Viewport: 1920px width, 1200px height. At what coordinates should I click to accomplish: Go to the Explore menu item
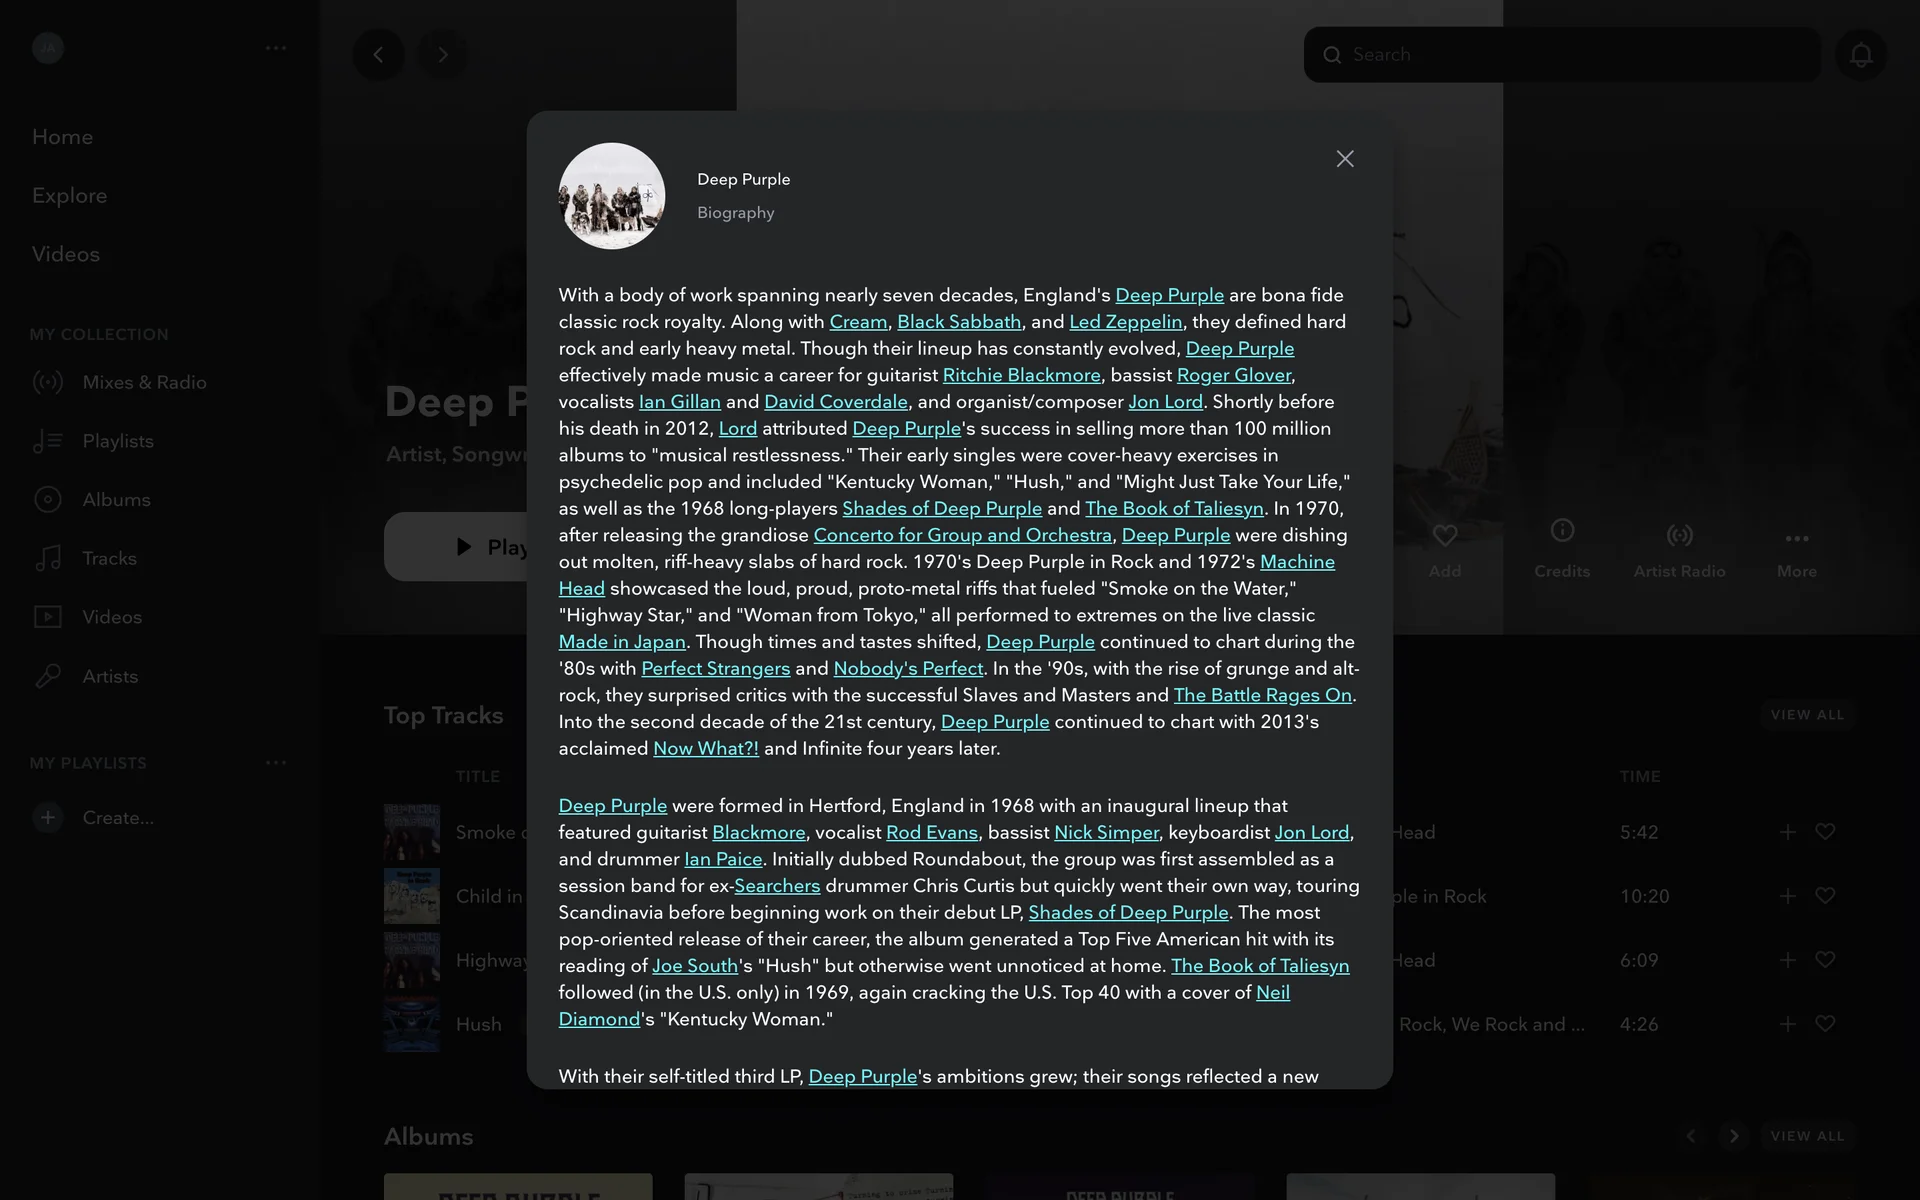click(x=69, y=196)
